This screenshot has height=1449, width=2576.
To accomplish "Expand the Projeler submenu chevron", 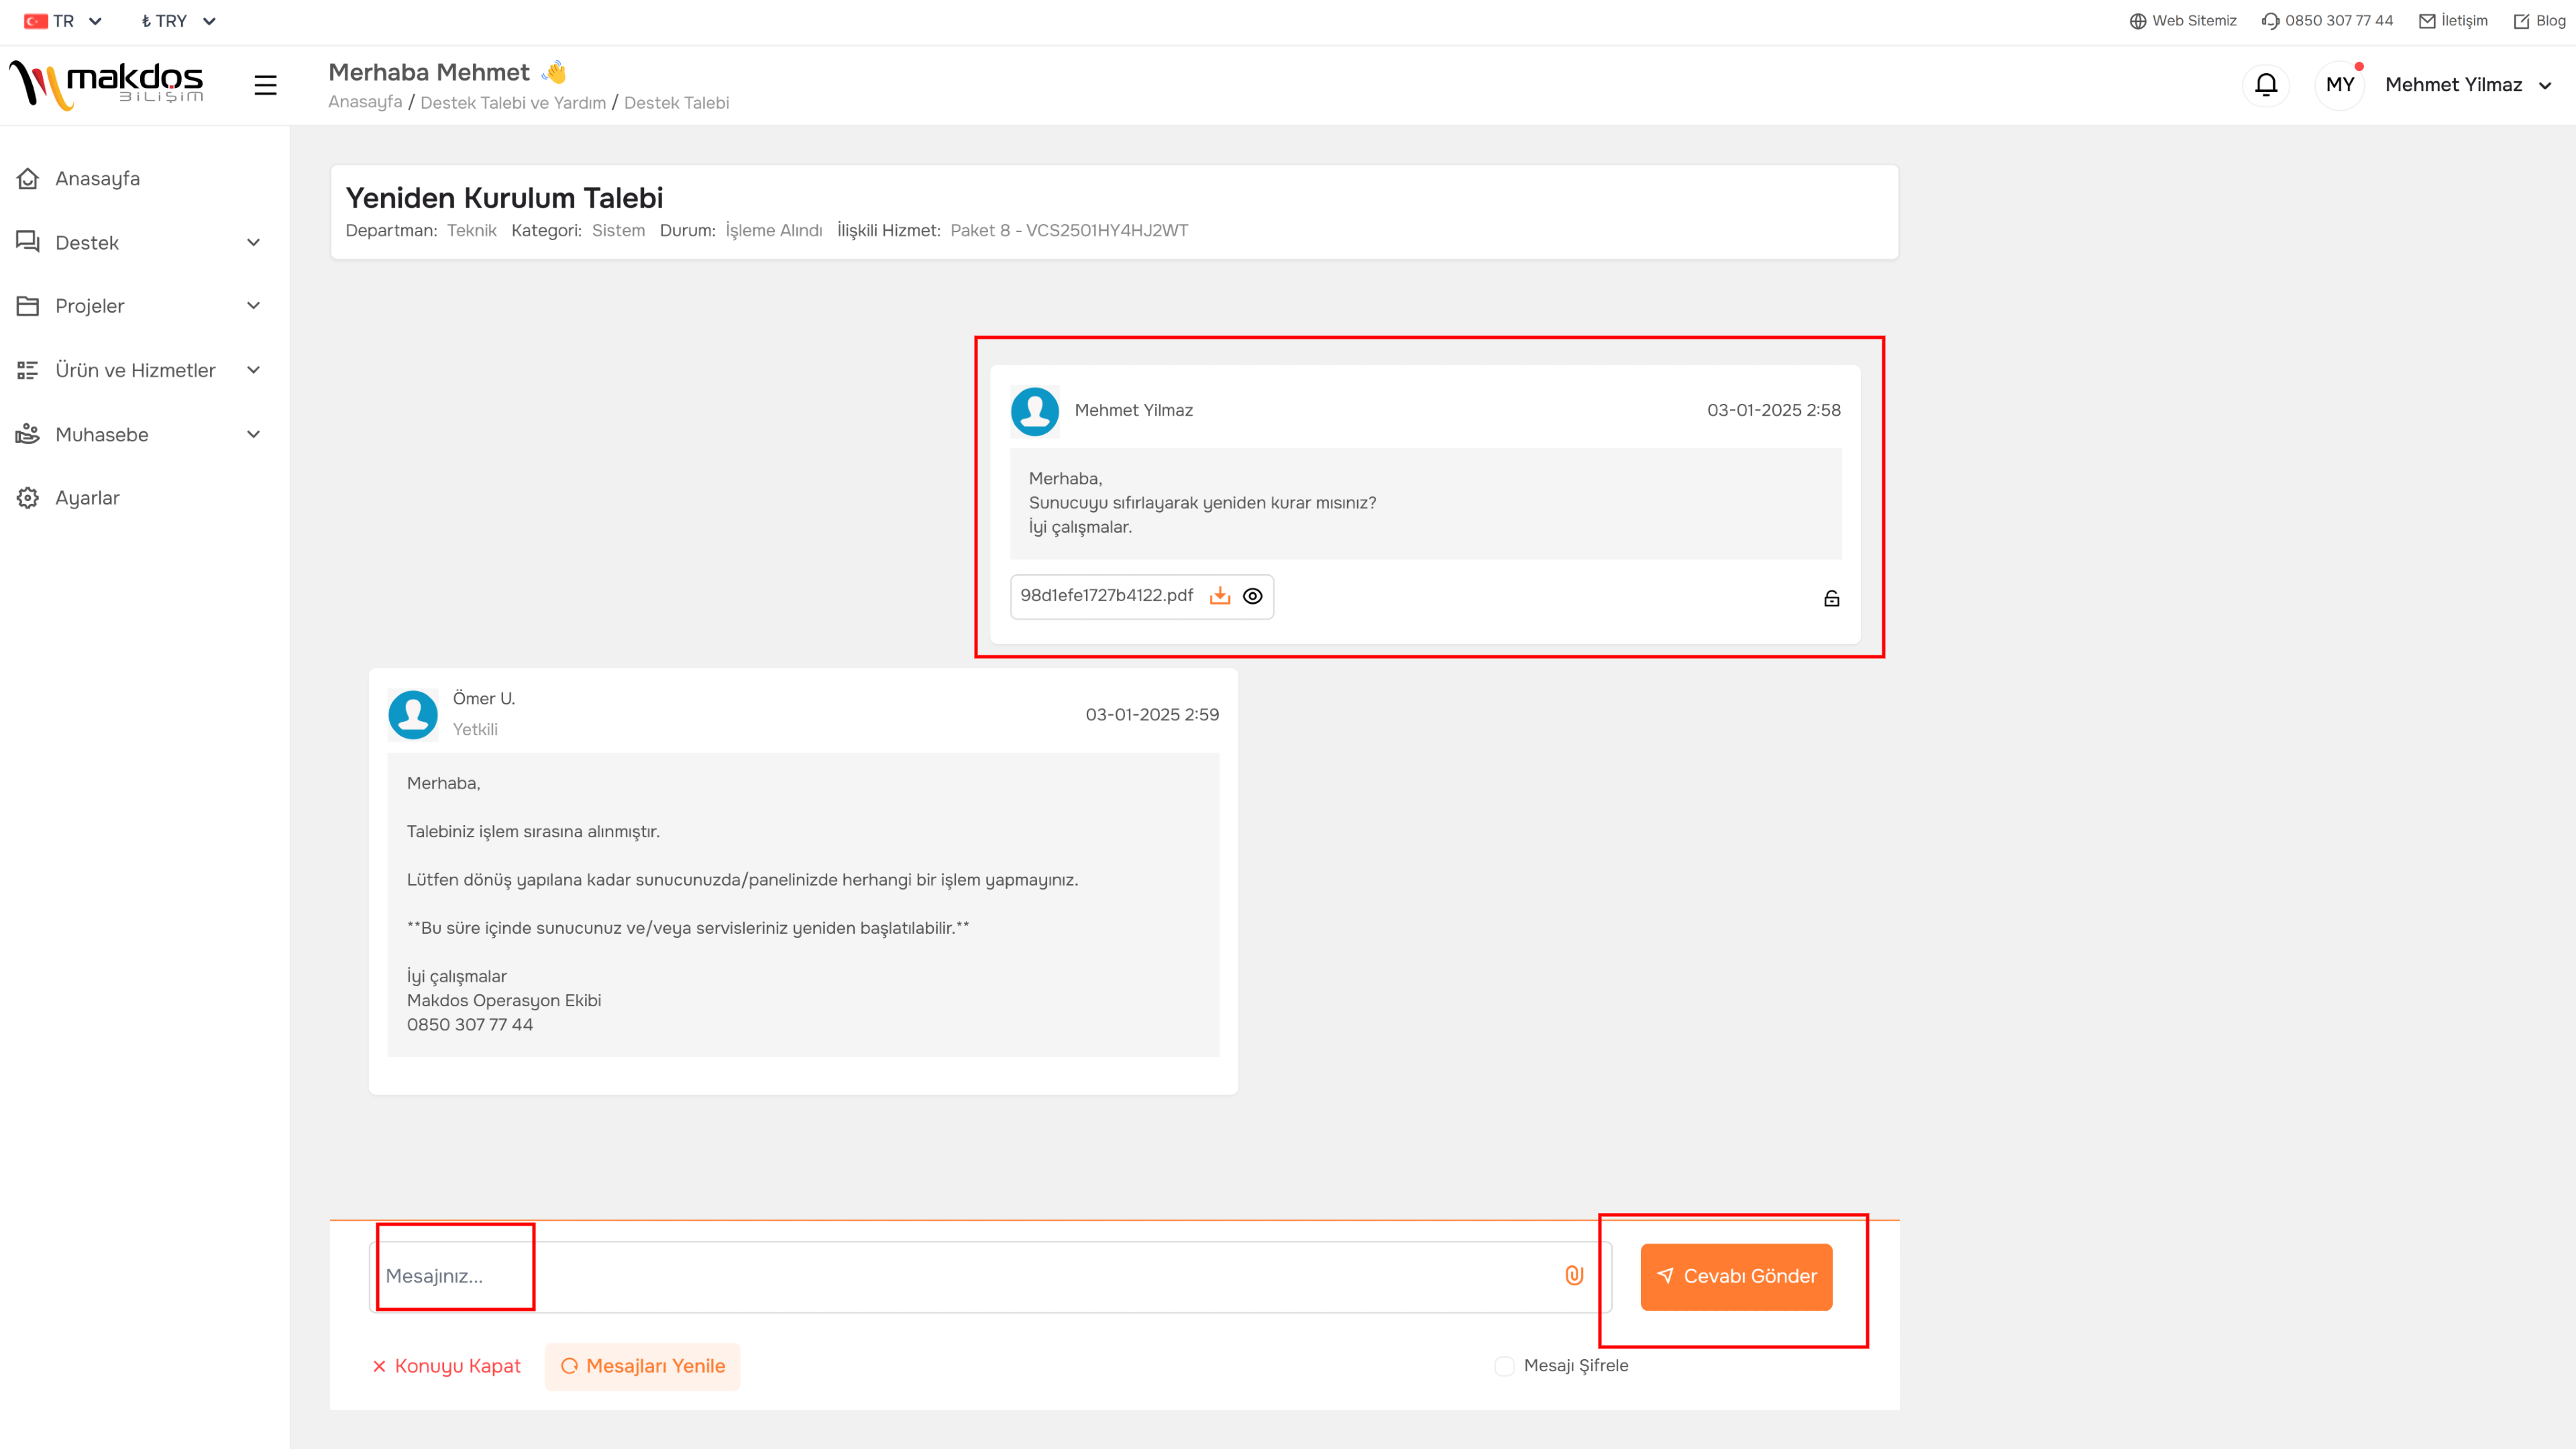I will click(254, 306).
